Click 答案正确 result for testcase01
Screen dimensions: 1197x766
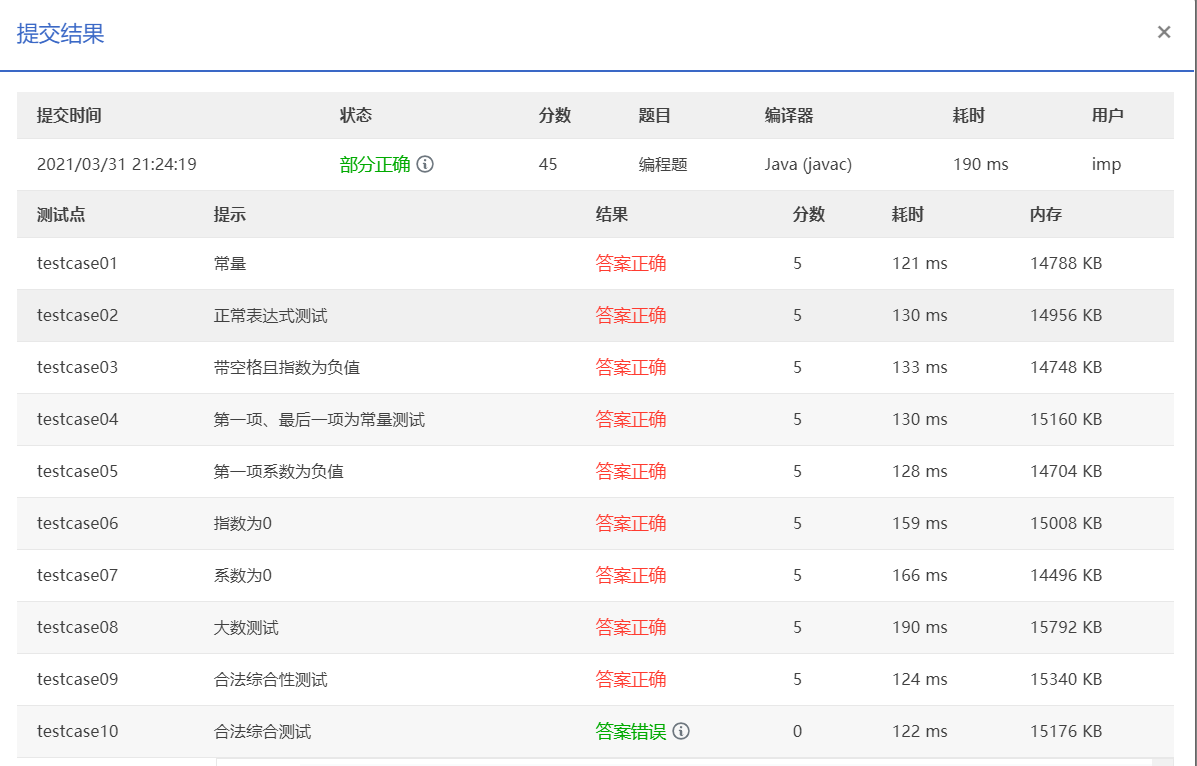pyautogui.click(x=631, y=263)
